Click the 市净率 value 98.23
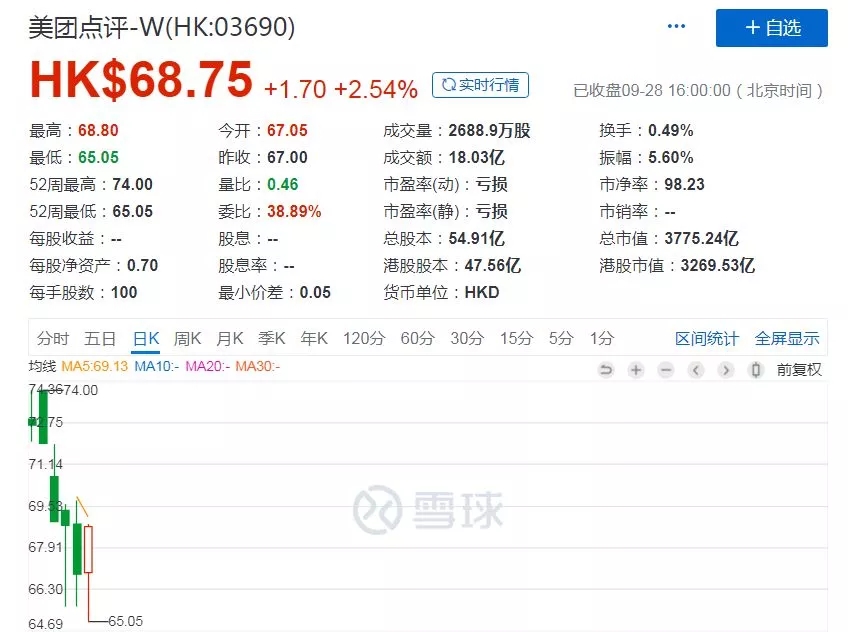This screenshot has width=848, height=632. point(685,184)
